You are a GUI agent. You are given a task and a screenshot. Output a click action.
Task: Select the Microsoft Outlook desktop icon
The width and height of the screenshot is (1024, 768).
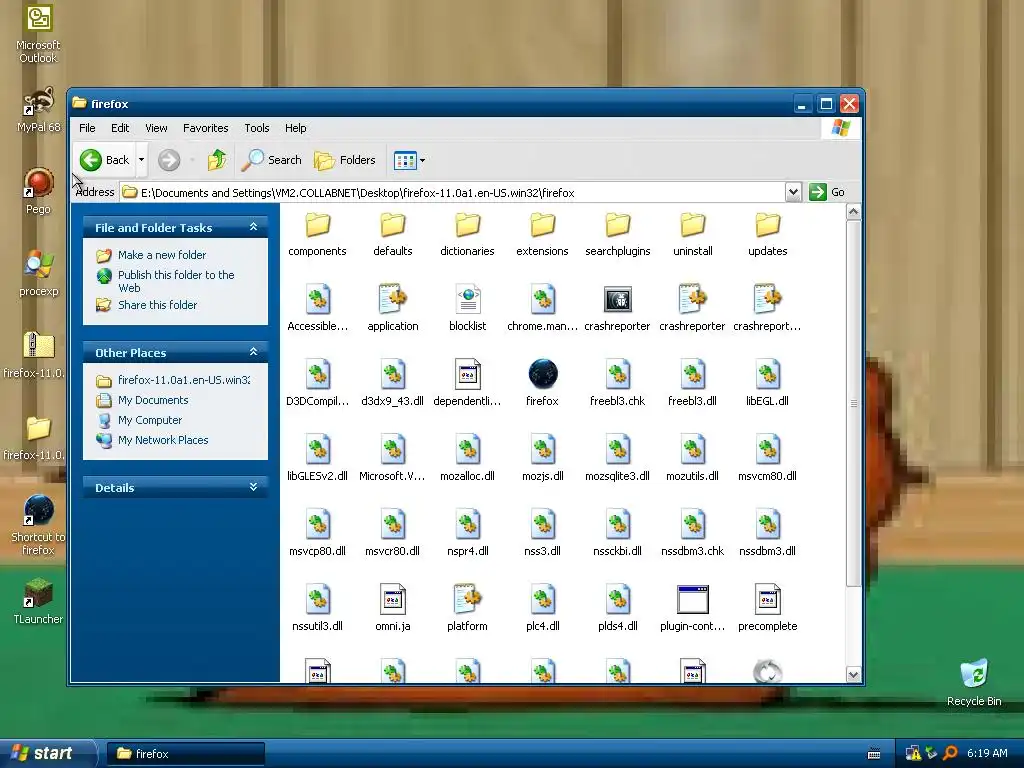point(38,34)
